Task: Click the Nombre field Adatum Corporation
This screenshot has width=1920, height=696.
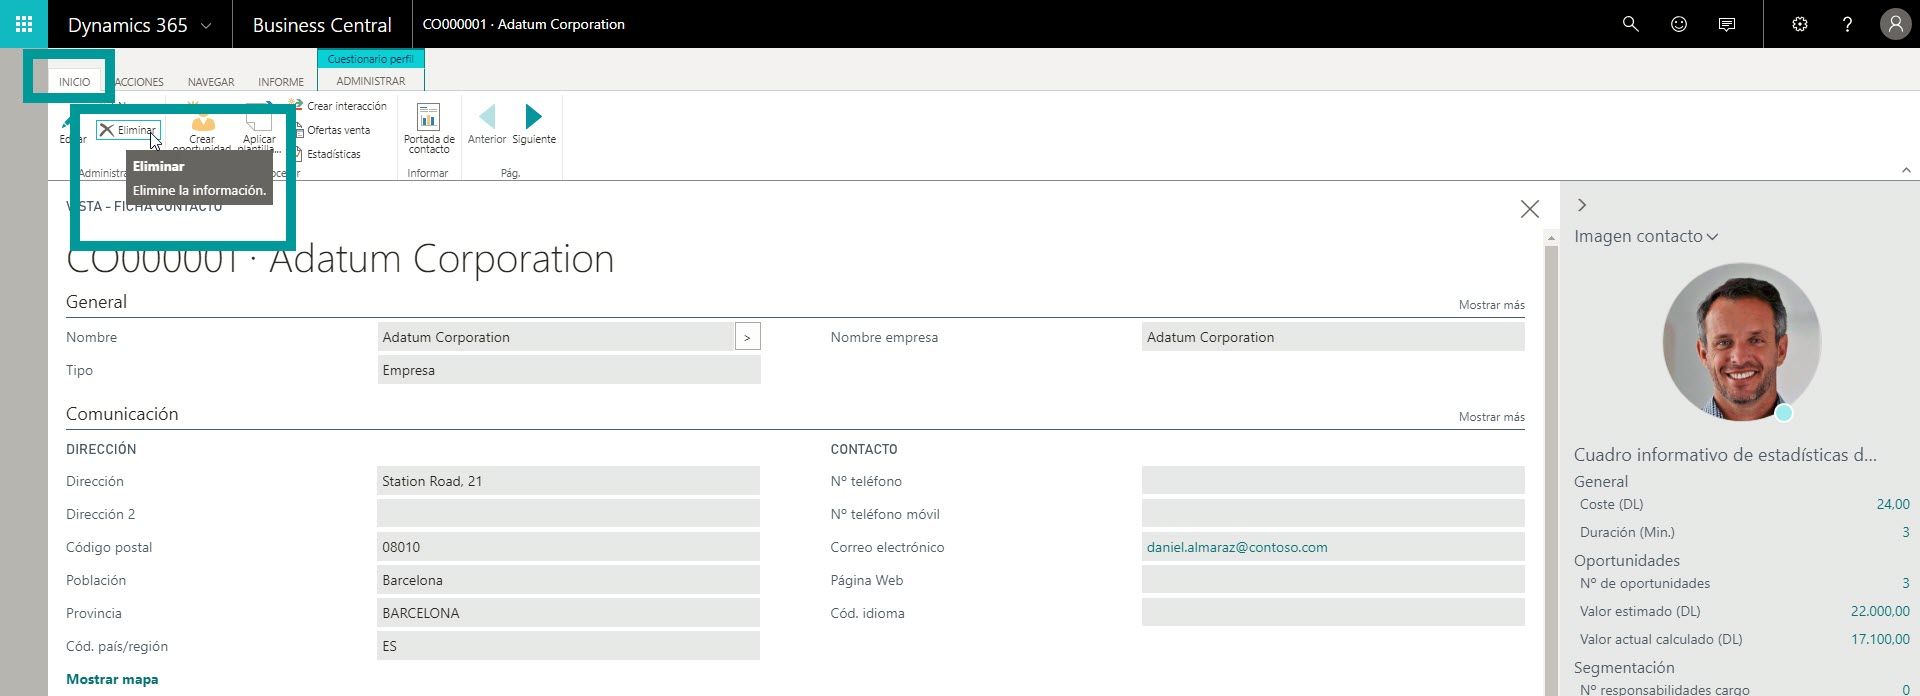Action: 556,337
